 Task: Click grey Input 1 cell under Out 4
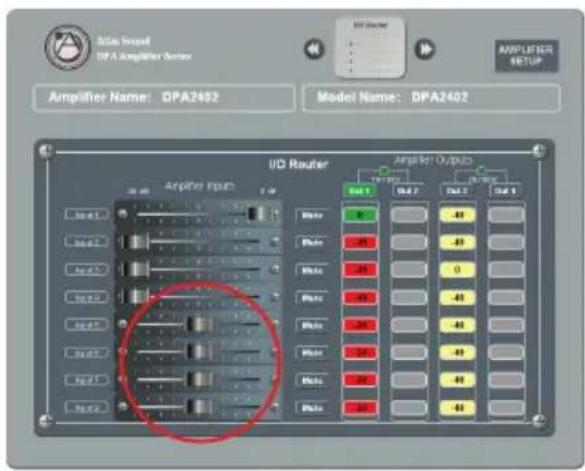tap(506, 215)
